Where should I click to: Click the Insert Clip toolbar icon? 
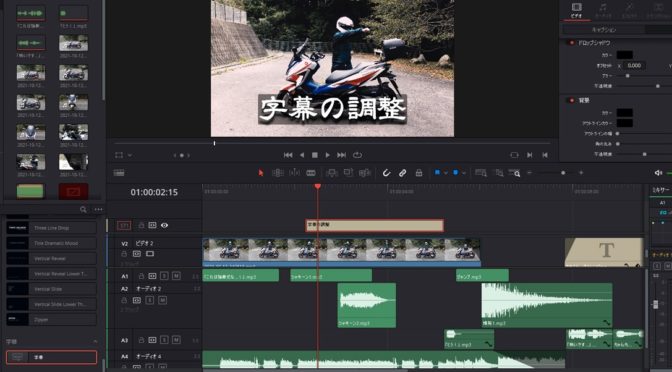(332, 173)
